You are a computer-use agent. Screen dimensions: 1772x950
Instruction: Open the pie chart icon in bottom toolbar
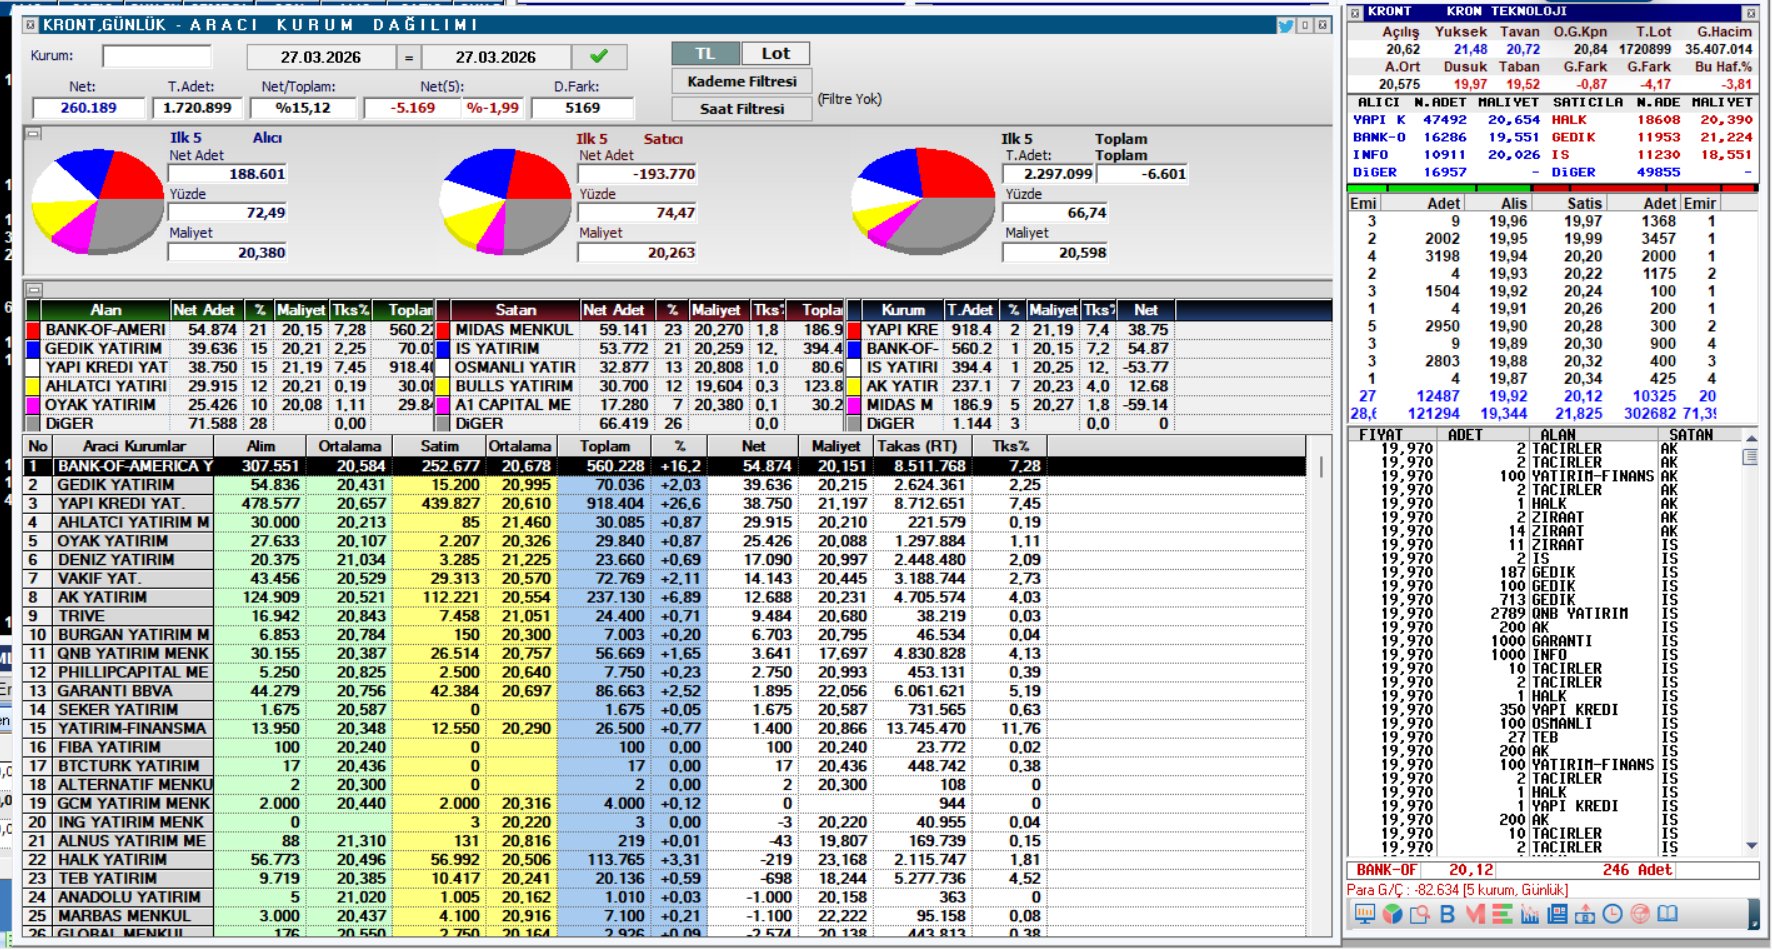(1392, 914)
